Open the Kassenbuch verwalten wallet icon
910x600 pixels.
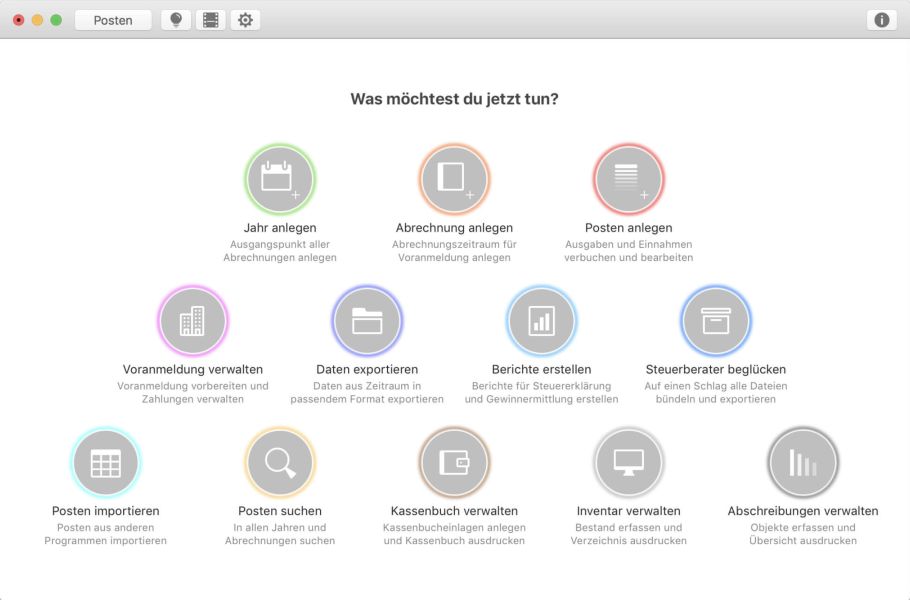click(x=454, y=462)
